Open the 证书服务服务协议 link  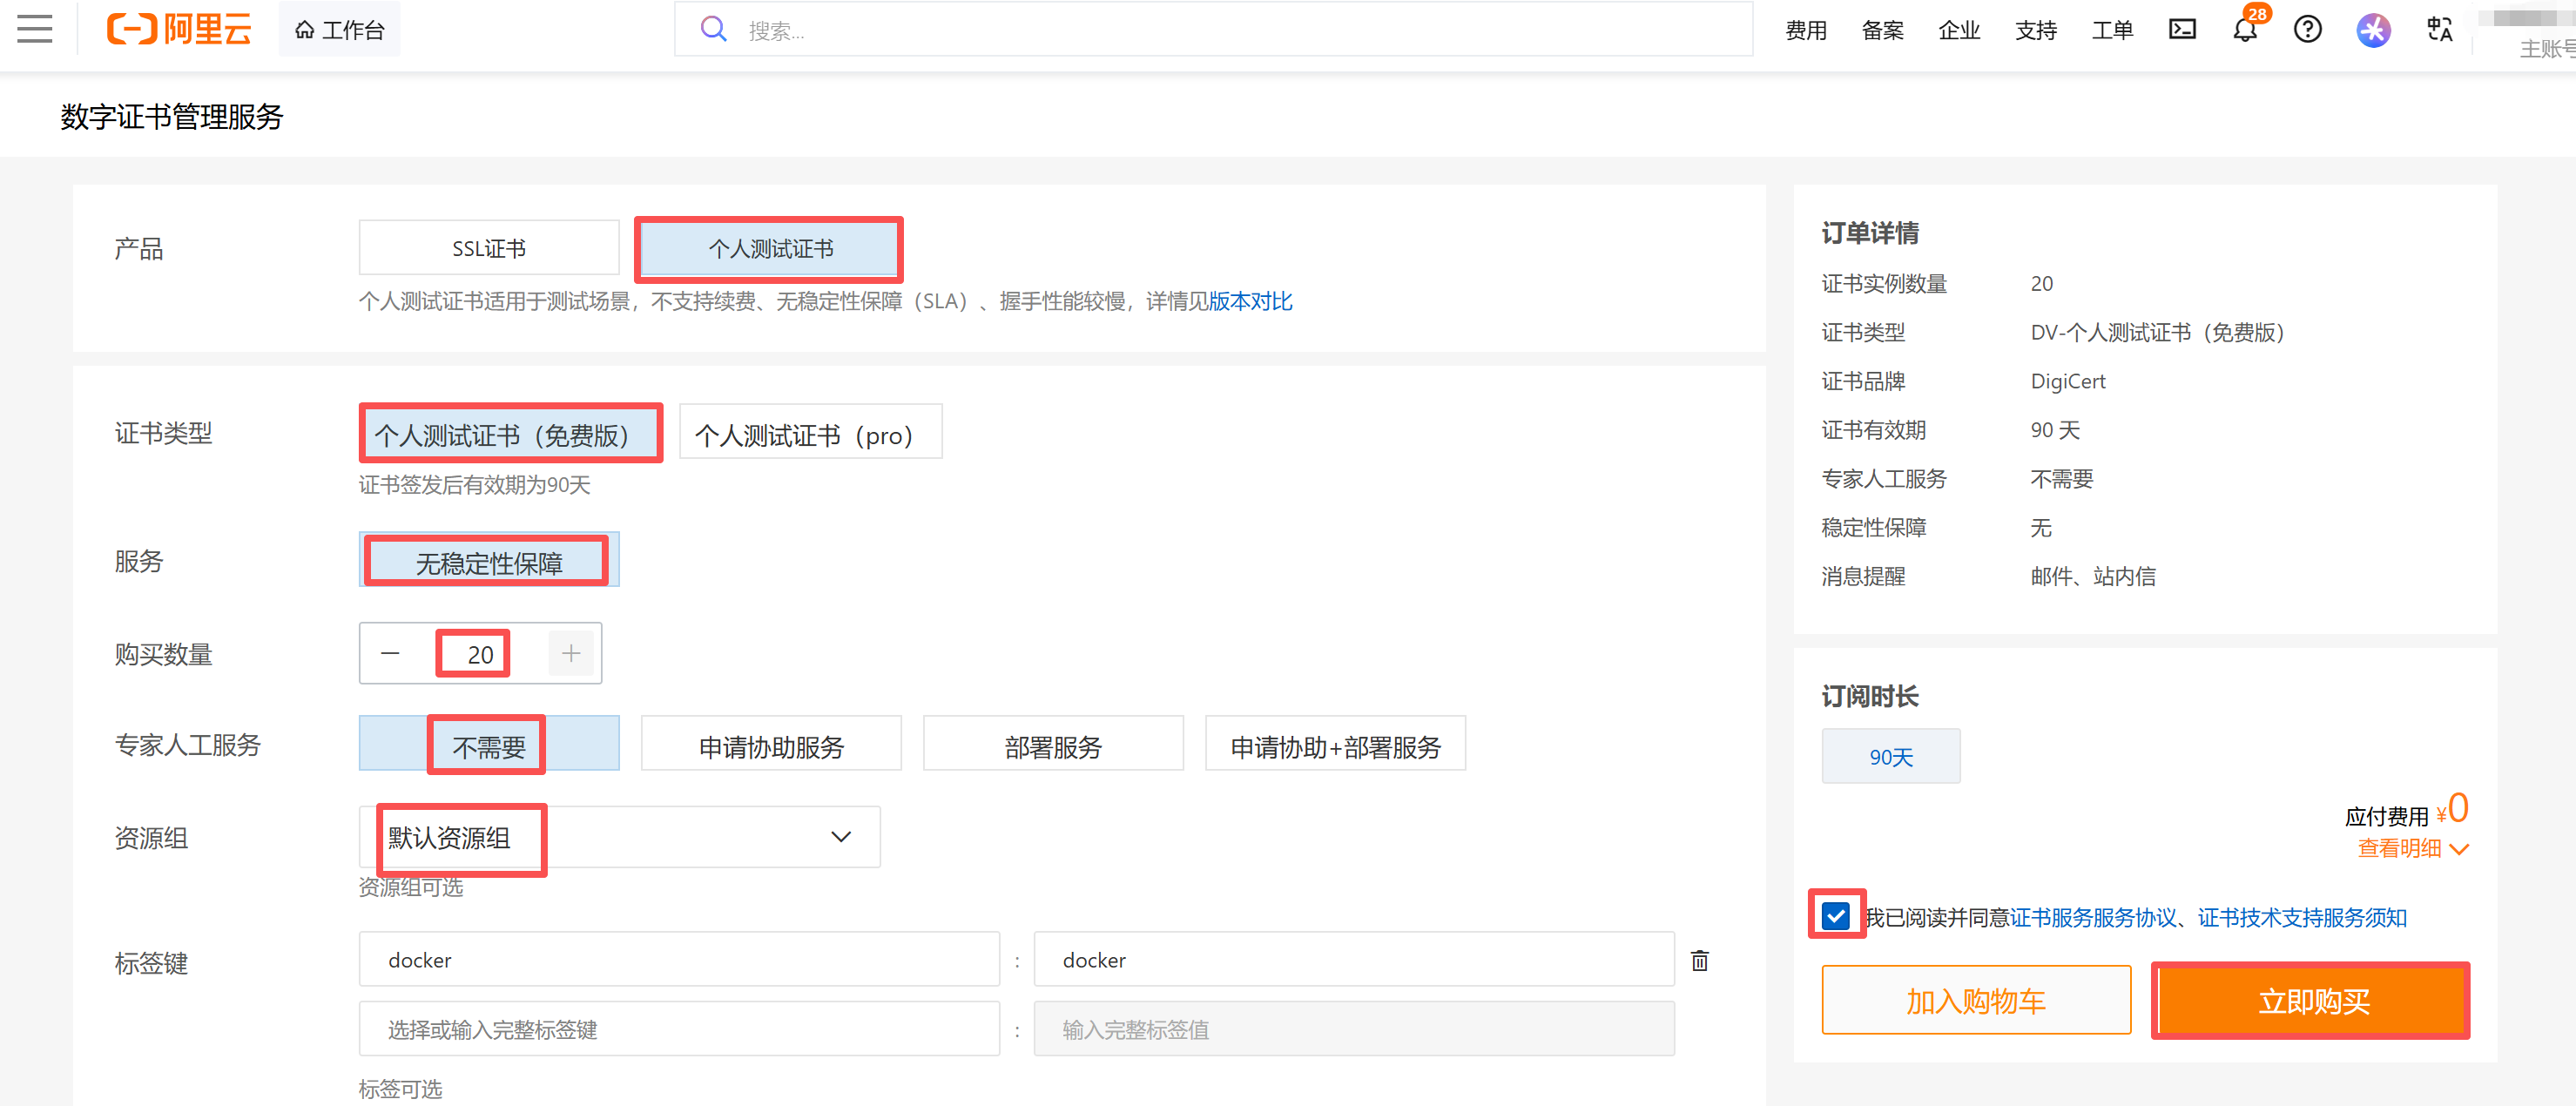pyautogui.click(x=2094, y=917)
